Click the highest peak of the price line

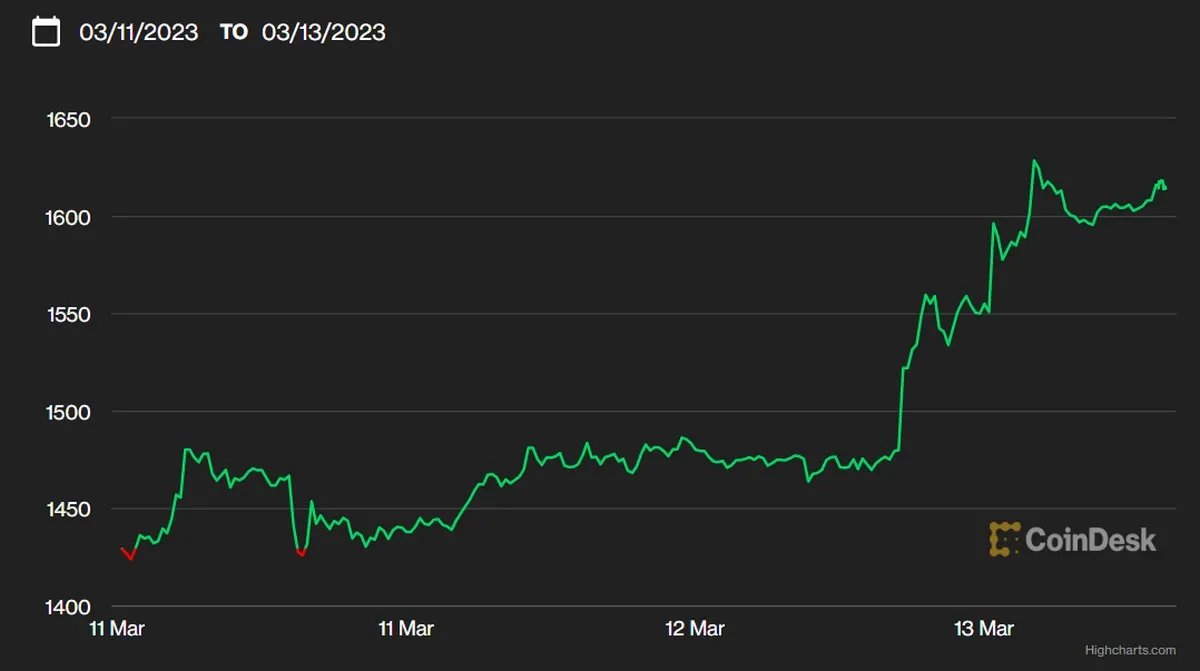click(1035, 161)
